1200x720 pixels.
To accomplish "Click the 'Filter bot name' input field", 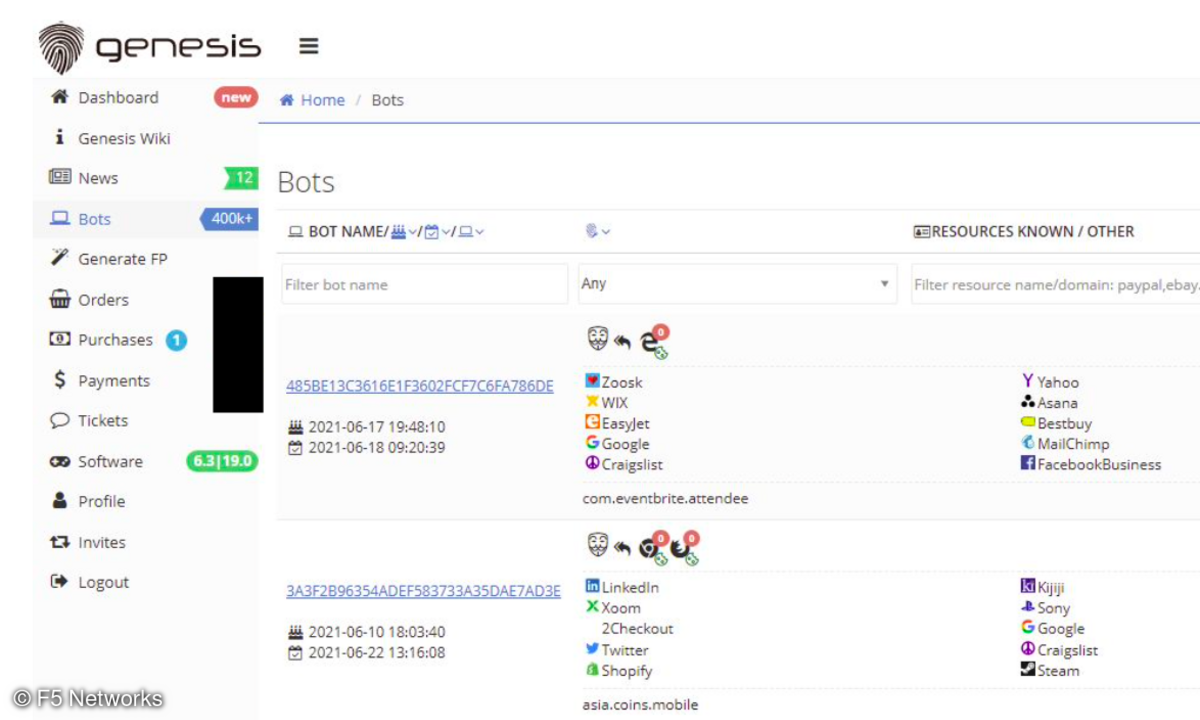I will pyautogui.click(x=425, y=284).
